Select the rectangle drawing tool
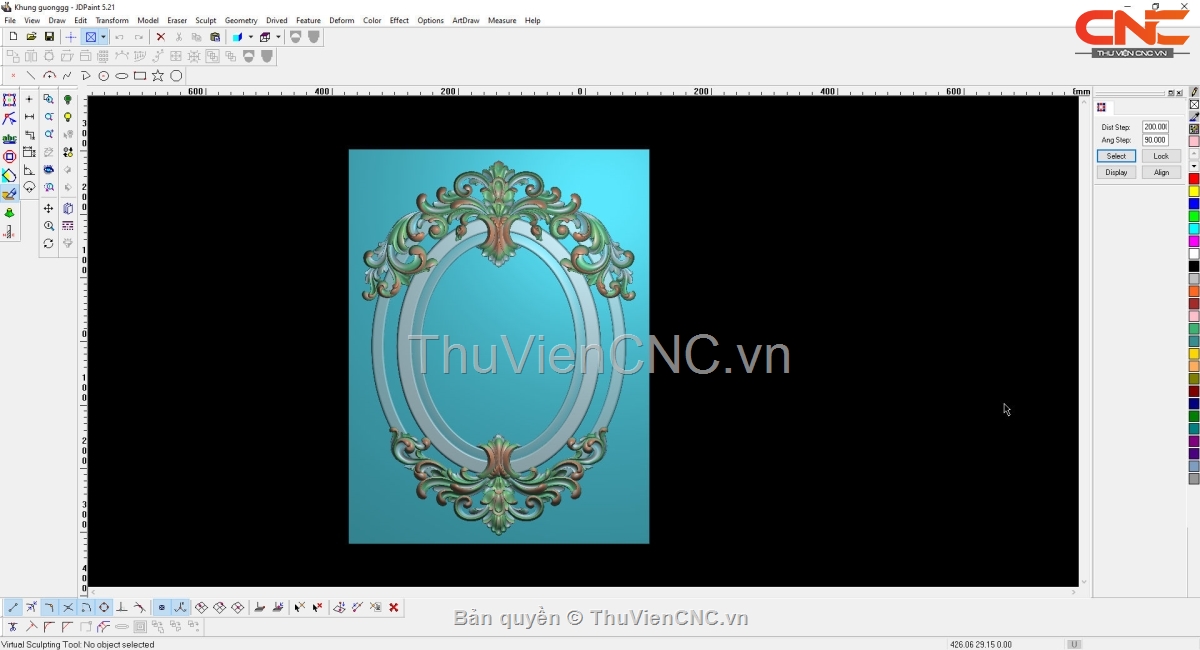Screen dimensions: 1200x650 [x=140, y=76]
